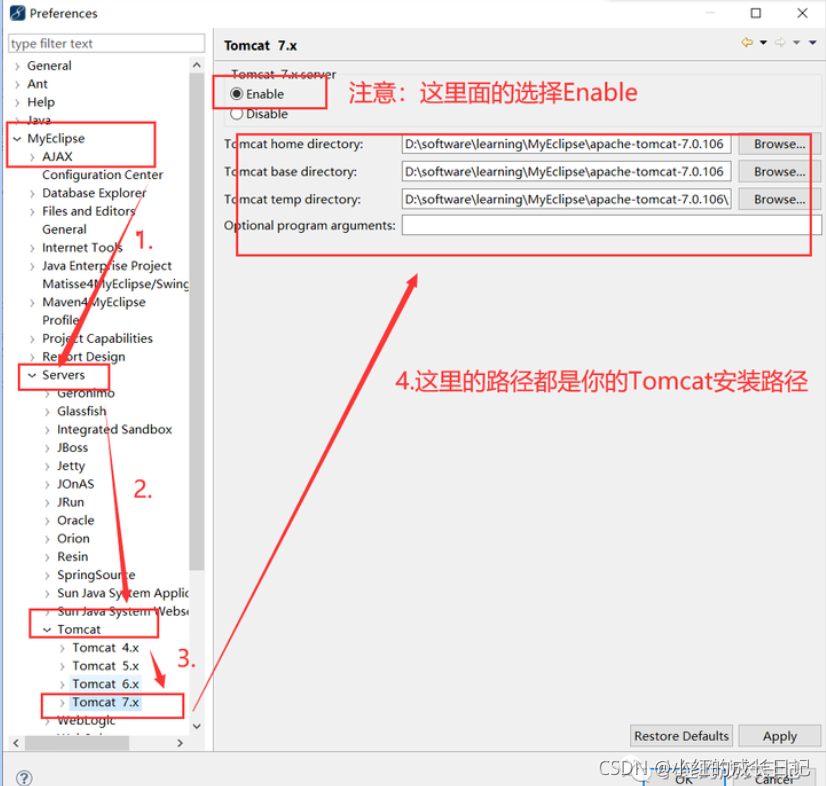Open the back history dropdown arrow
Screen dimensions: 826x786
click(763, 43)
